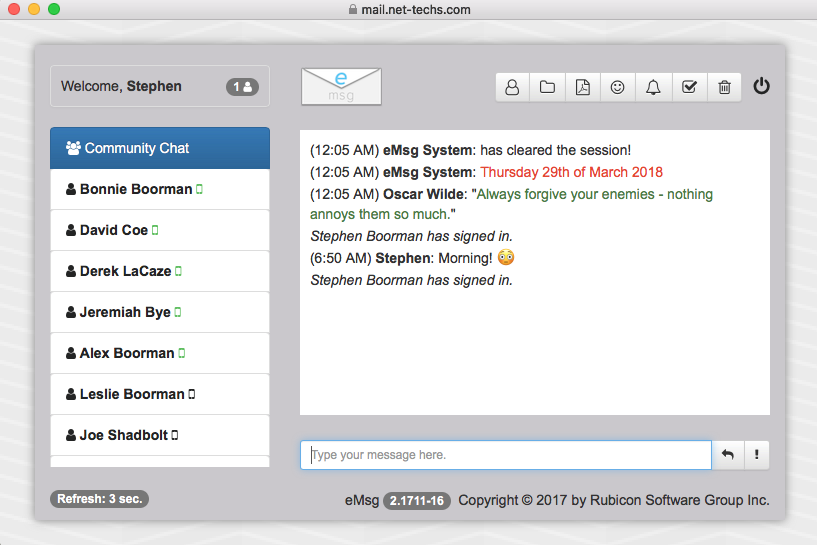
Task: Select Bonnie Boorman in contact list
Action: click(136, 189)
